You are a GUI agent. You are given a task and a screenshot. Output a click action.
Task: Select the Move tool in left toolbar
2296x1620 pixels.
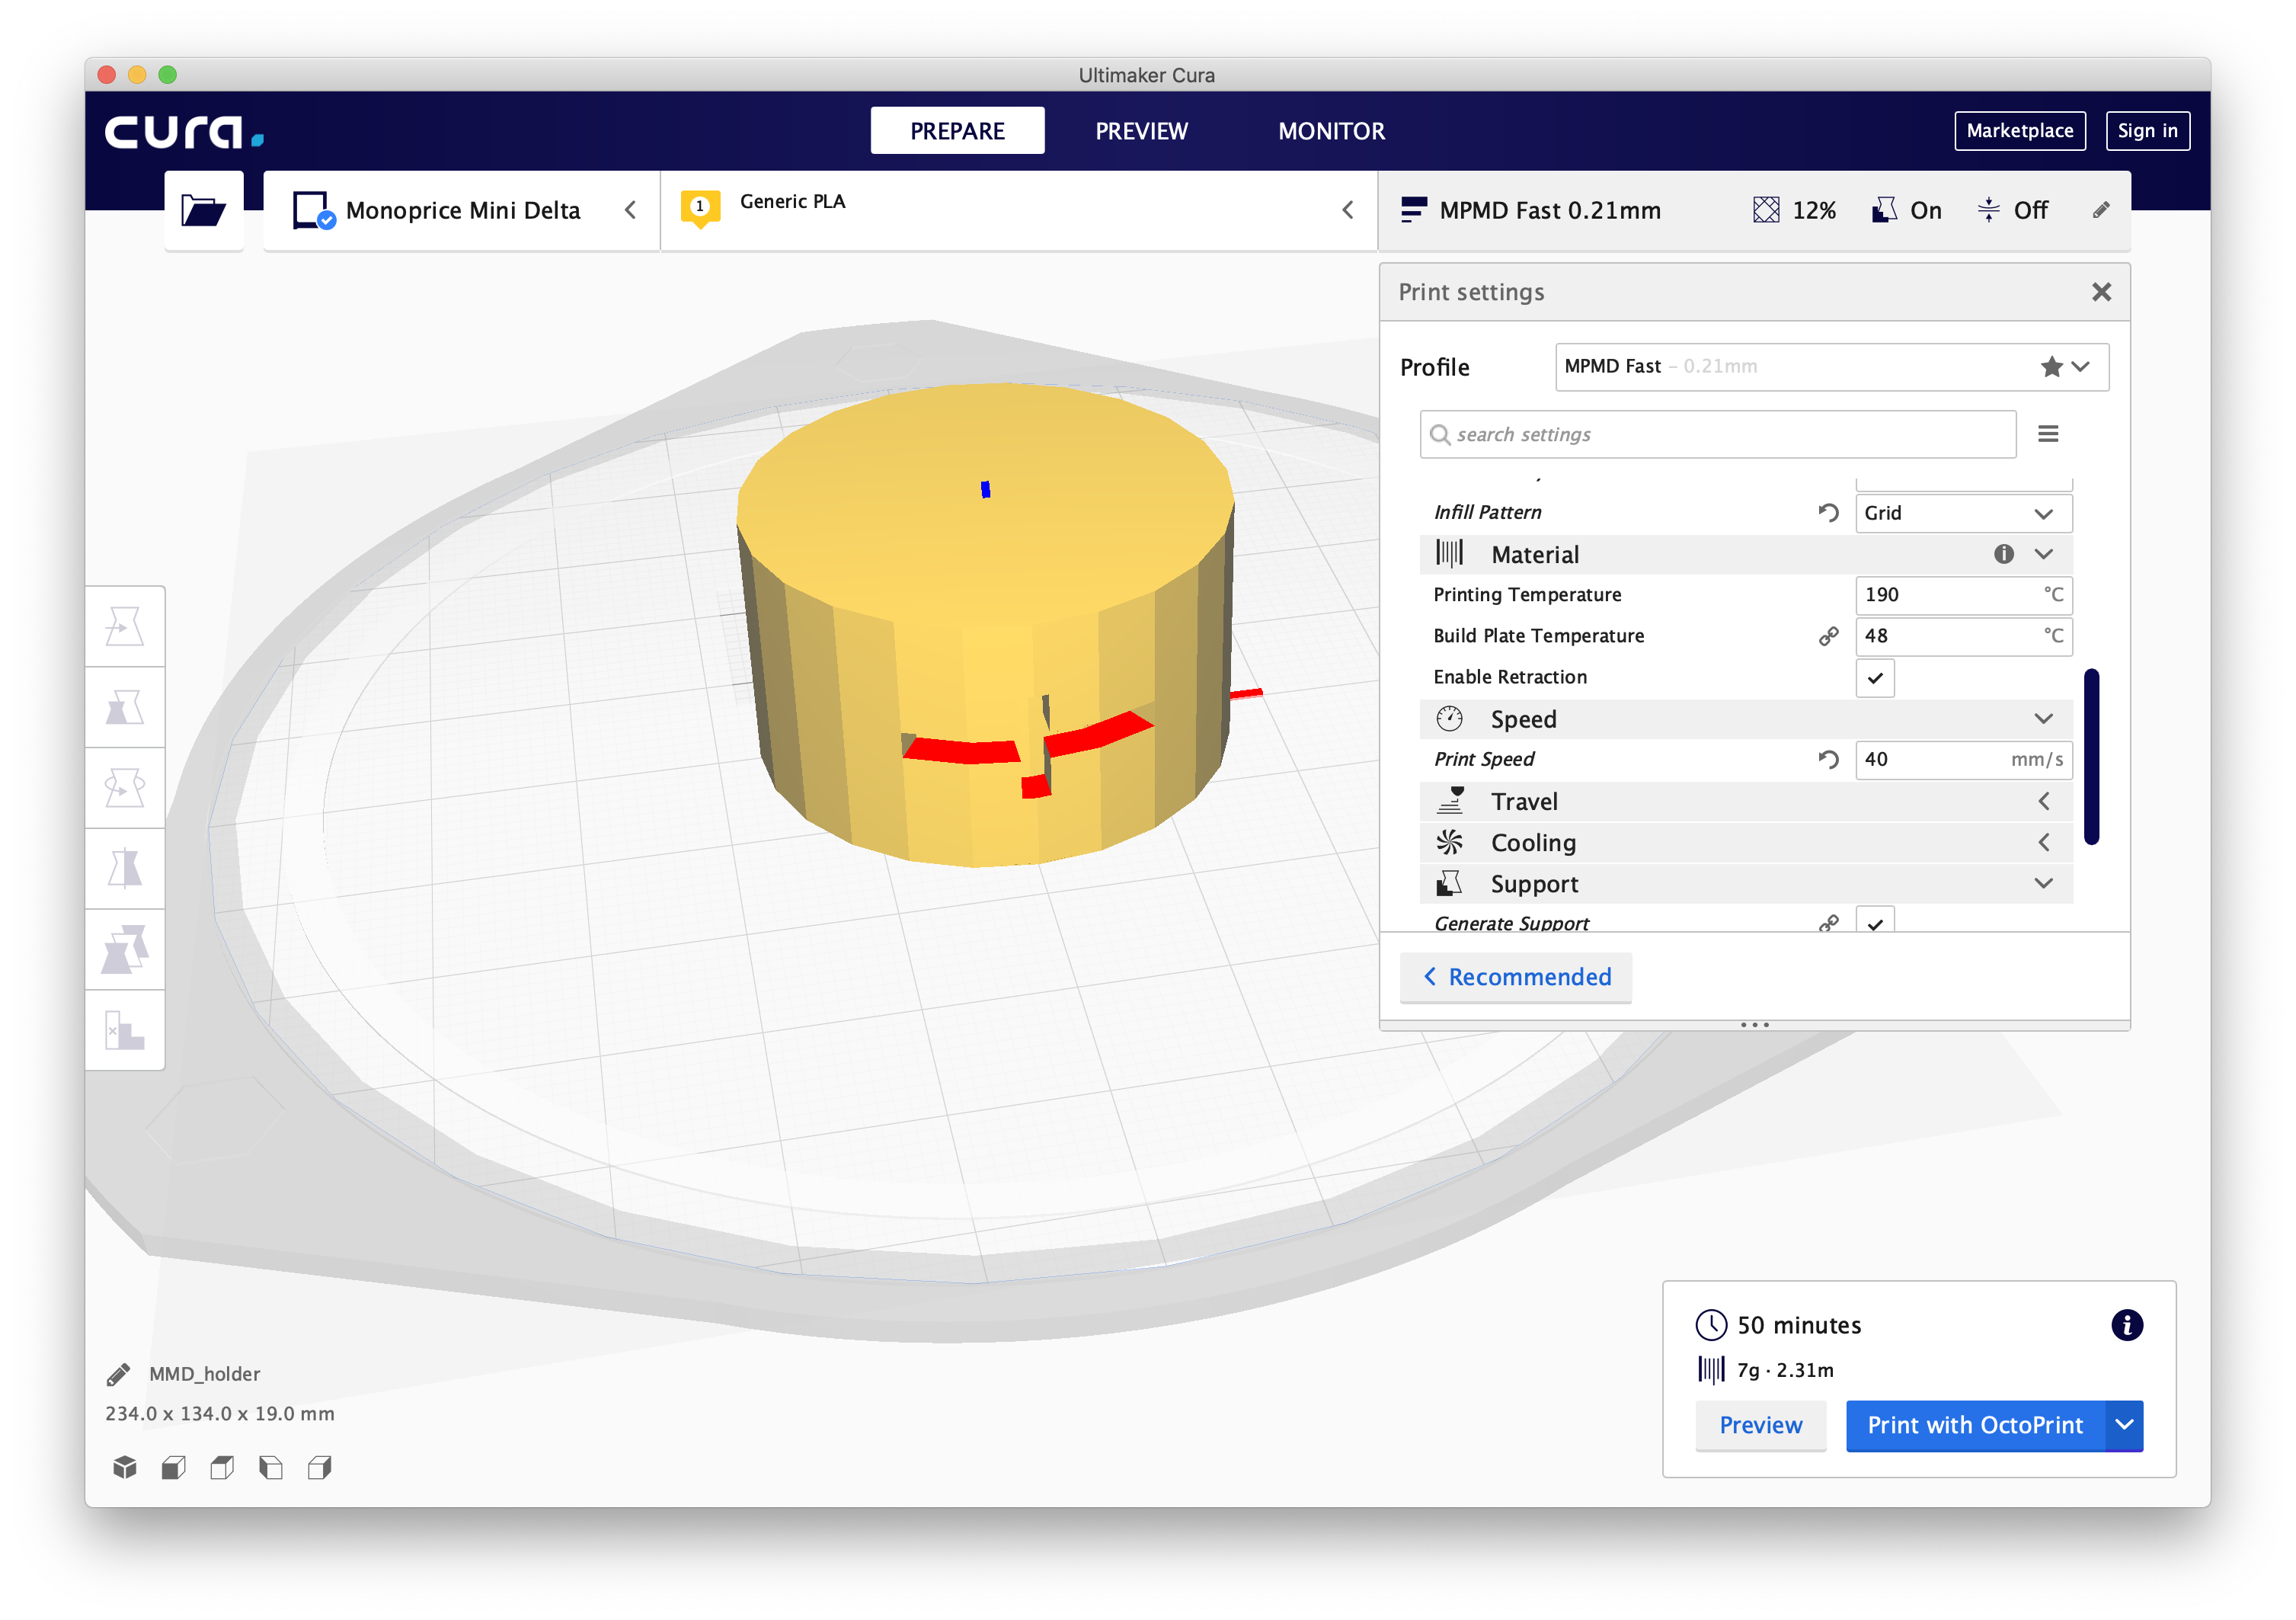pos(125,627)
